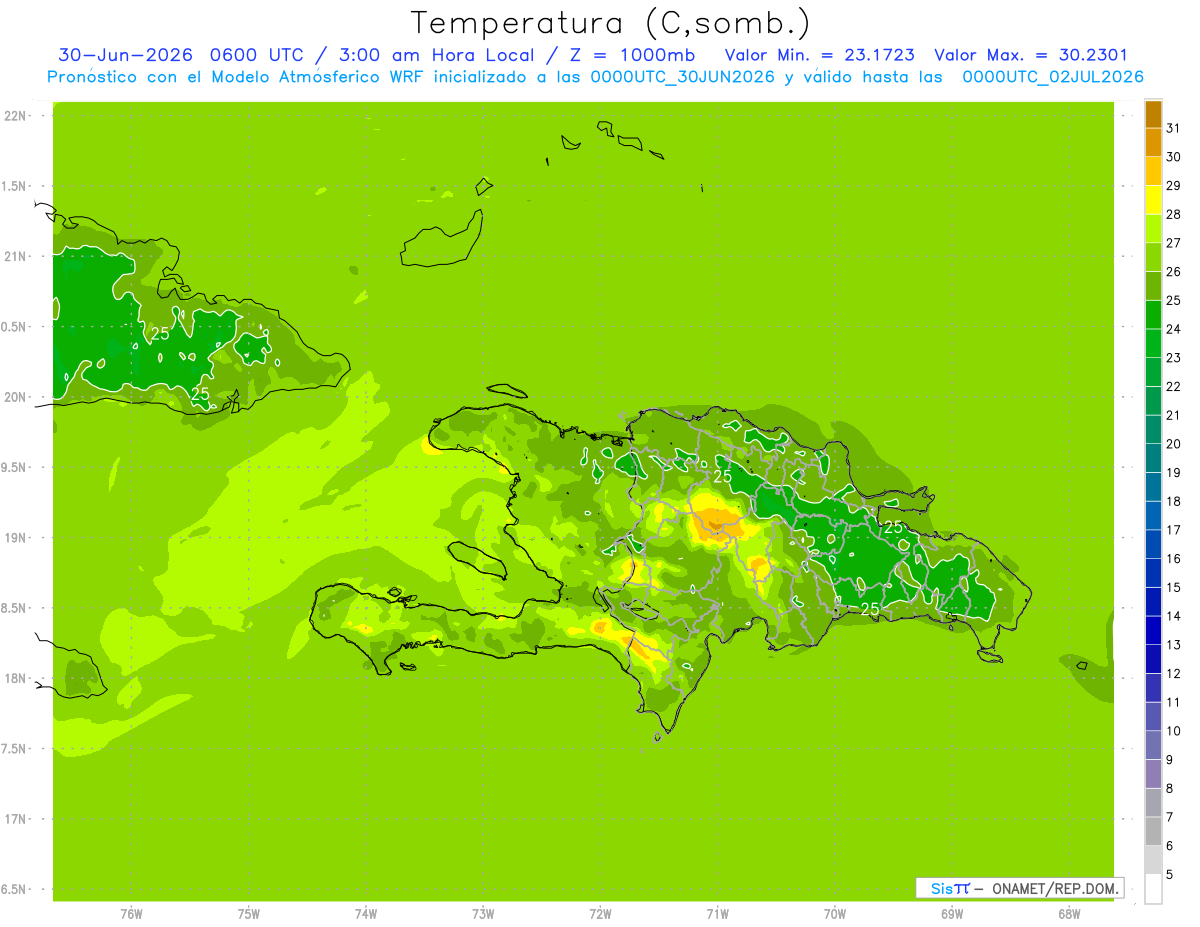Click the "19N" latitude axis label
The height and width of the screenshot is (927, 1200).
[x=15, y=538]
